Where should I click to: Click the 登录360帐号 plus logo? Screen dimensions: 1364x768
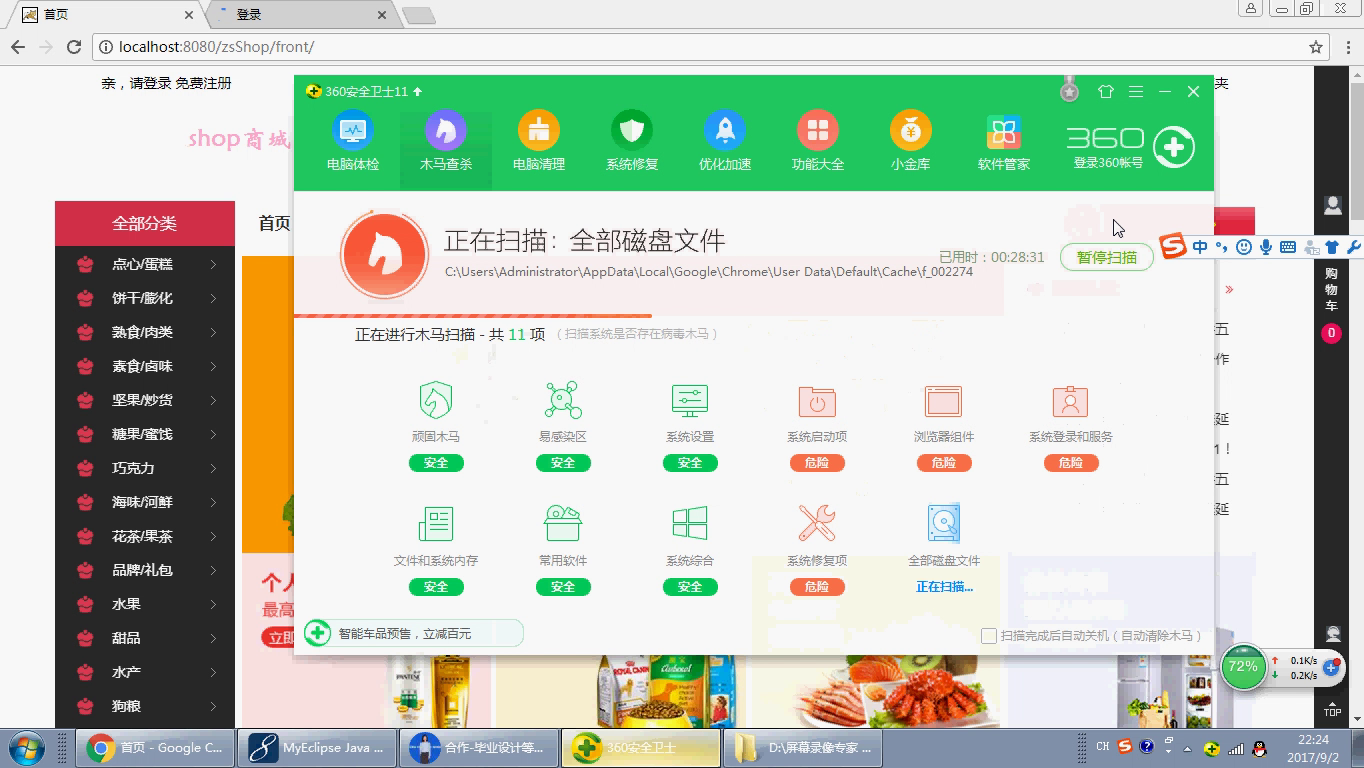tap(1174, 147)
